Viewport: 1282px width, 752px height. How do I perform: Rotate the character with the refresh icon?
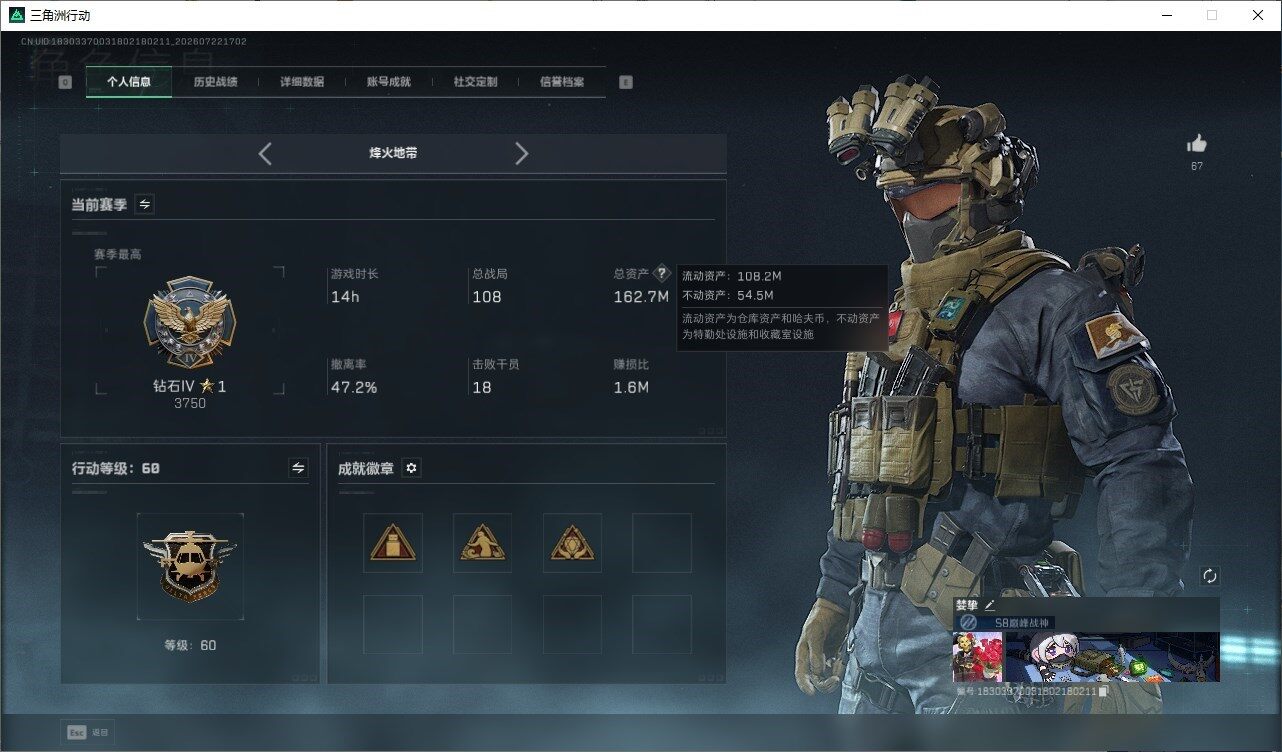pos(1210,576)
